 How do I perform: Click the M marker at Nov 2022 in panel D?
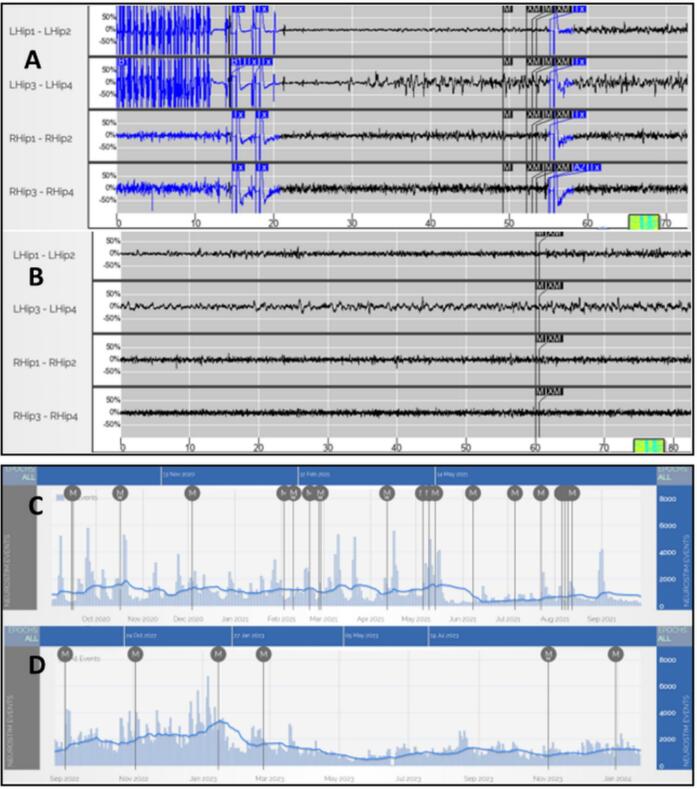(x=135, y=654)
